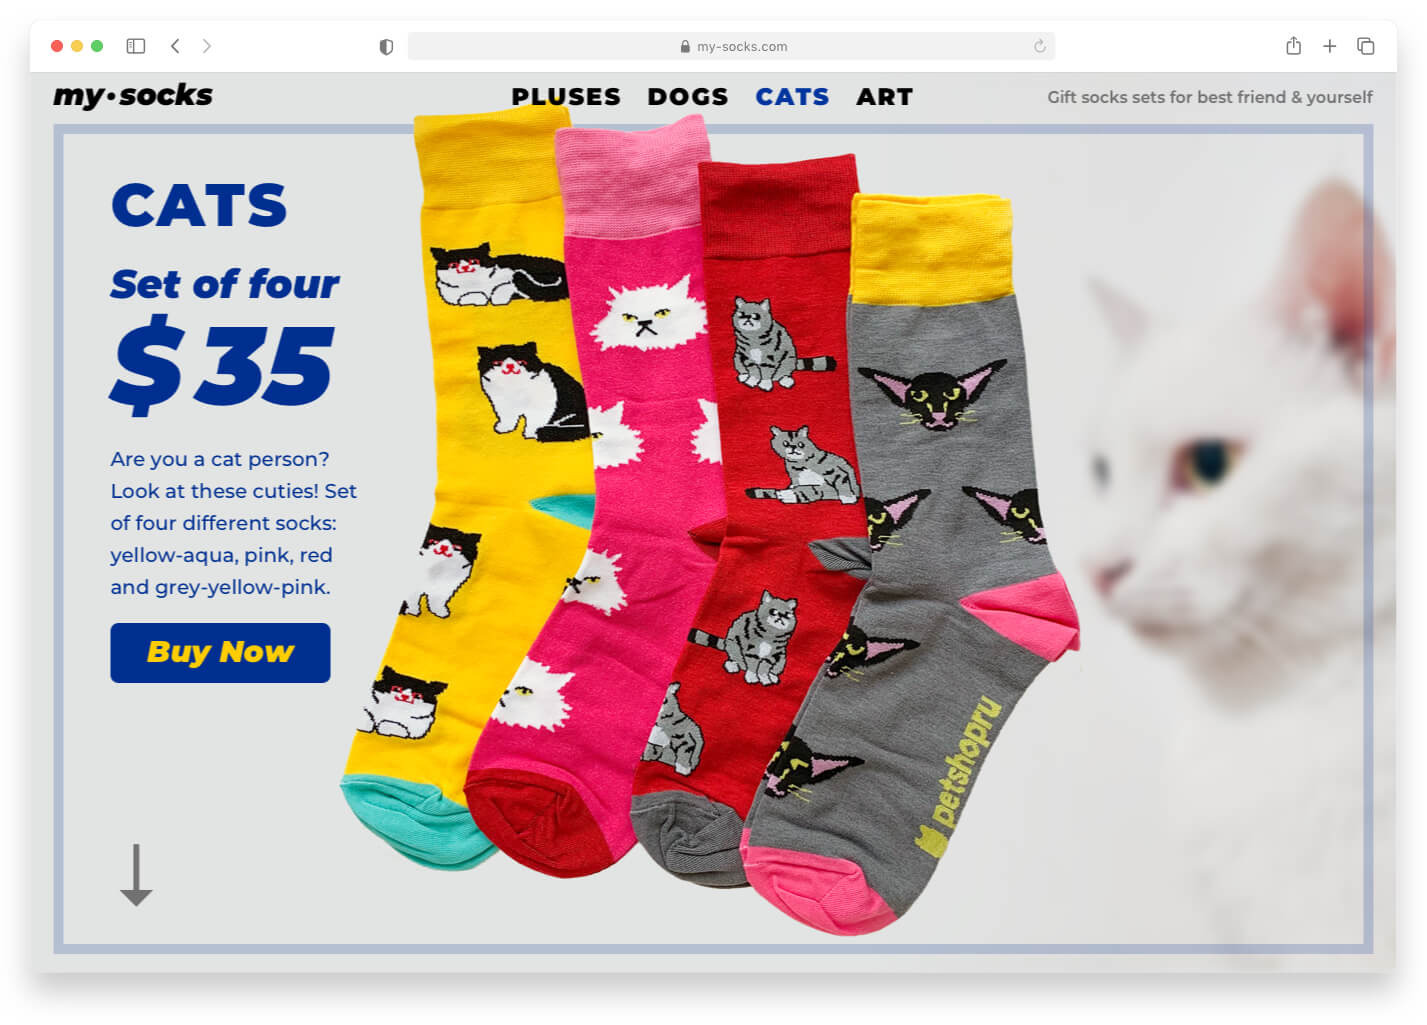
Task: Toggle the Safari sidebar icon
Action: [136, 46]
